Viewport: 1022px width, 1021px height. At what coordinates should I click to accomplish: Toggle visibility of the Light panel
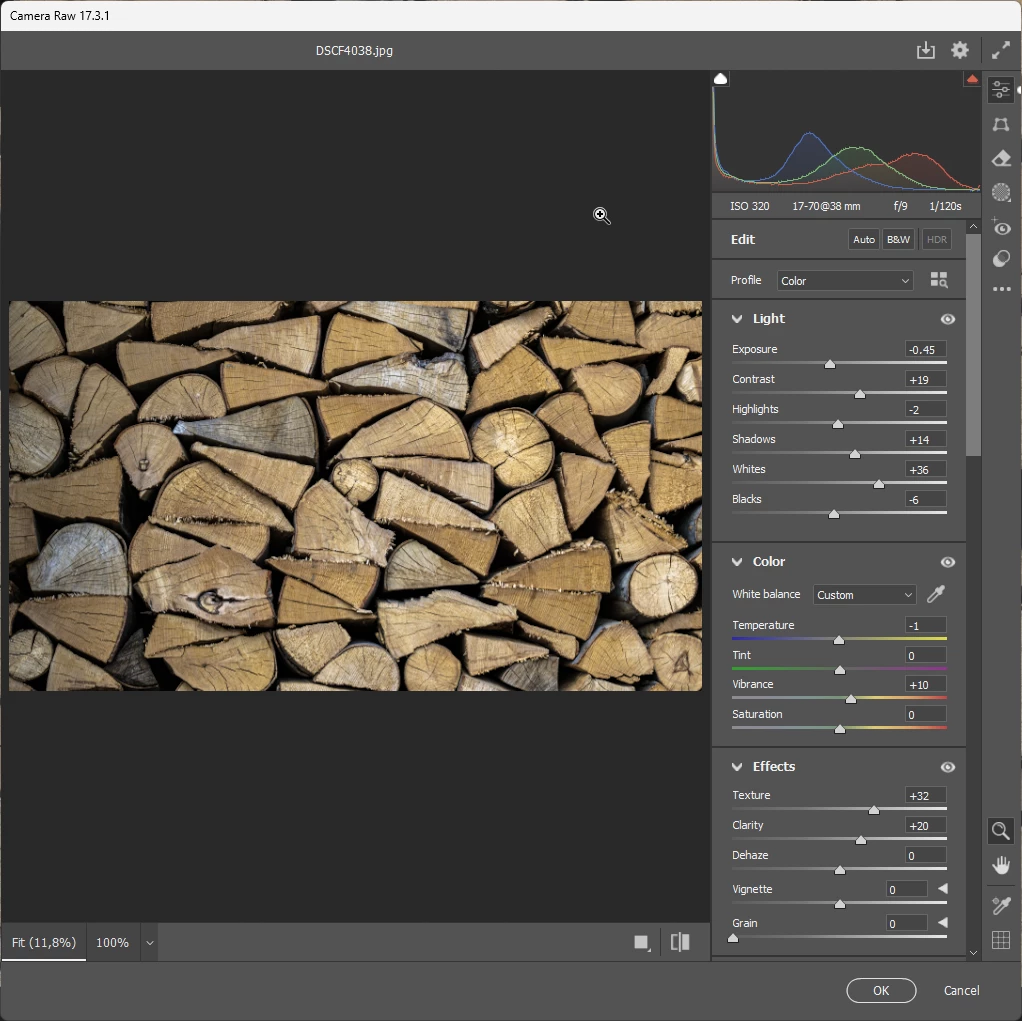[947, 319]
